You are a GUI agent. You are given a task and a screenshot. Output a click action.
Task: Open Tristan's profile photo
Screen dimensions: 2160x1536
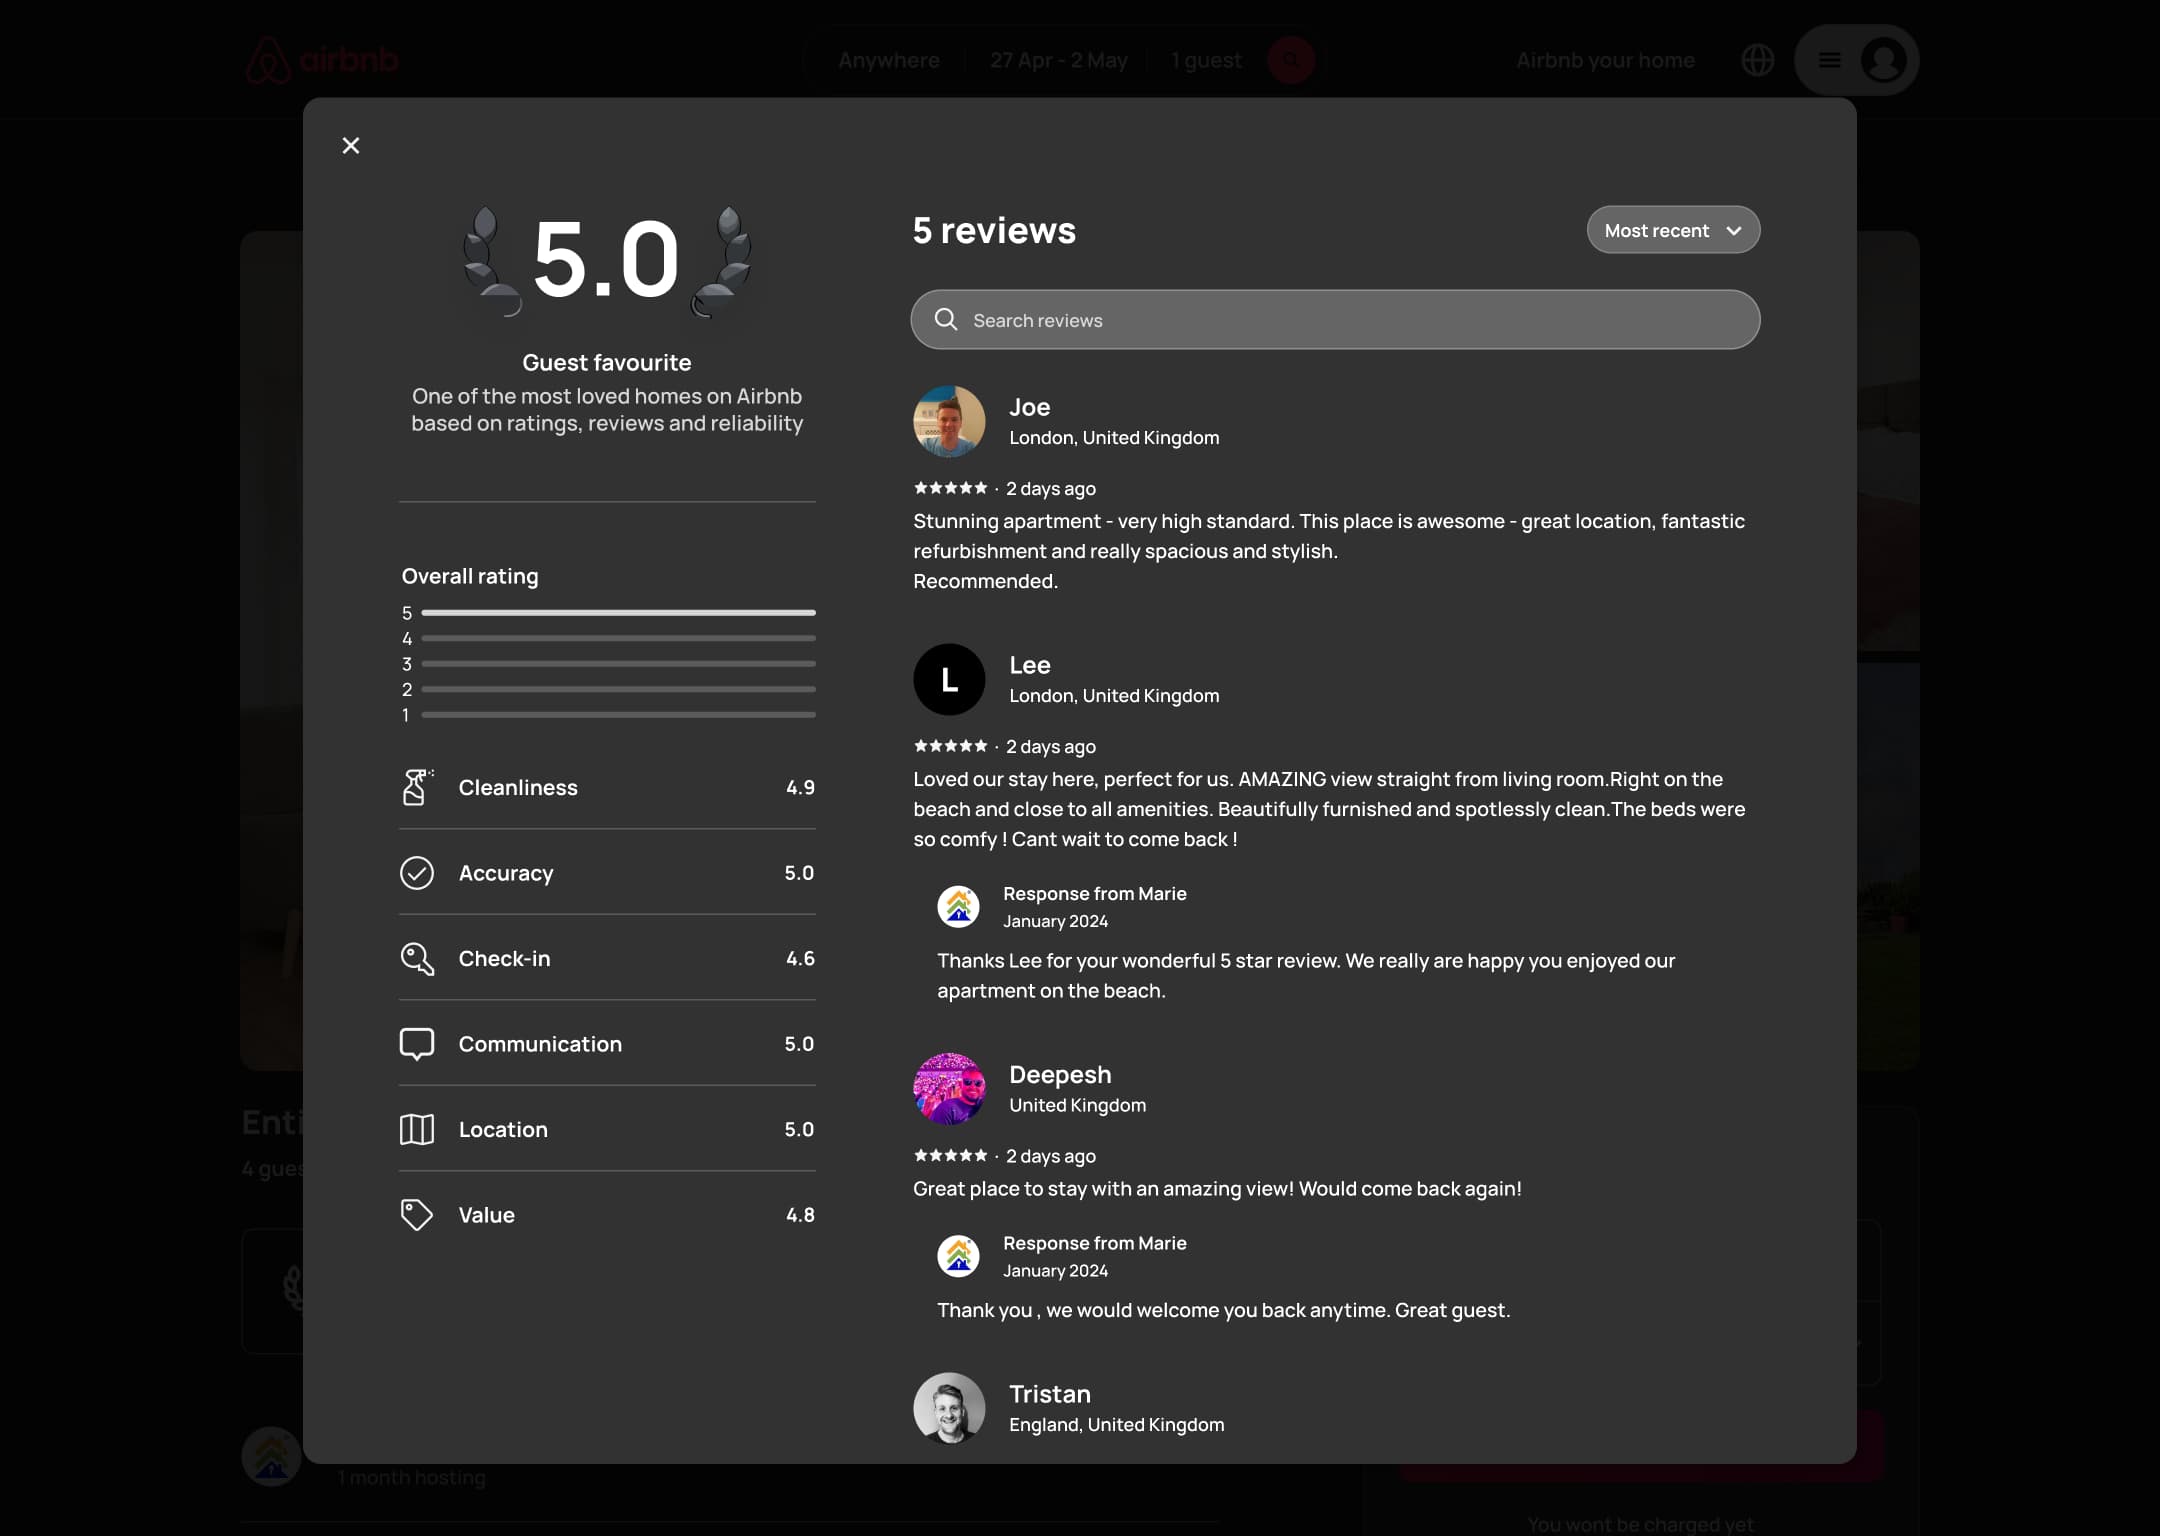[x=949, y=1408]
